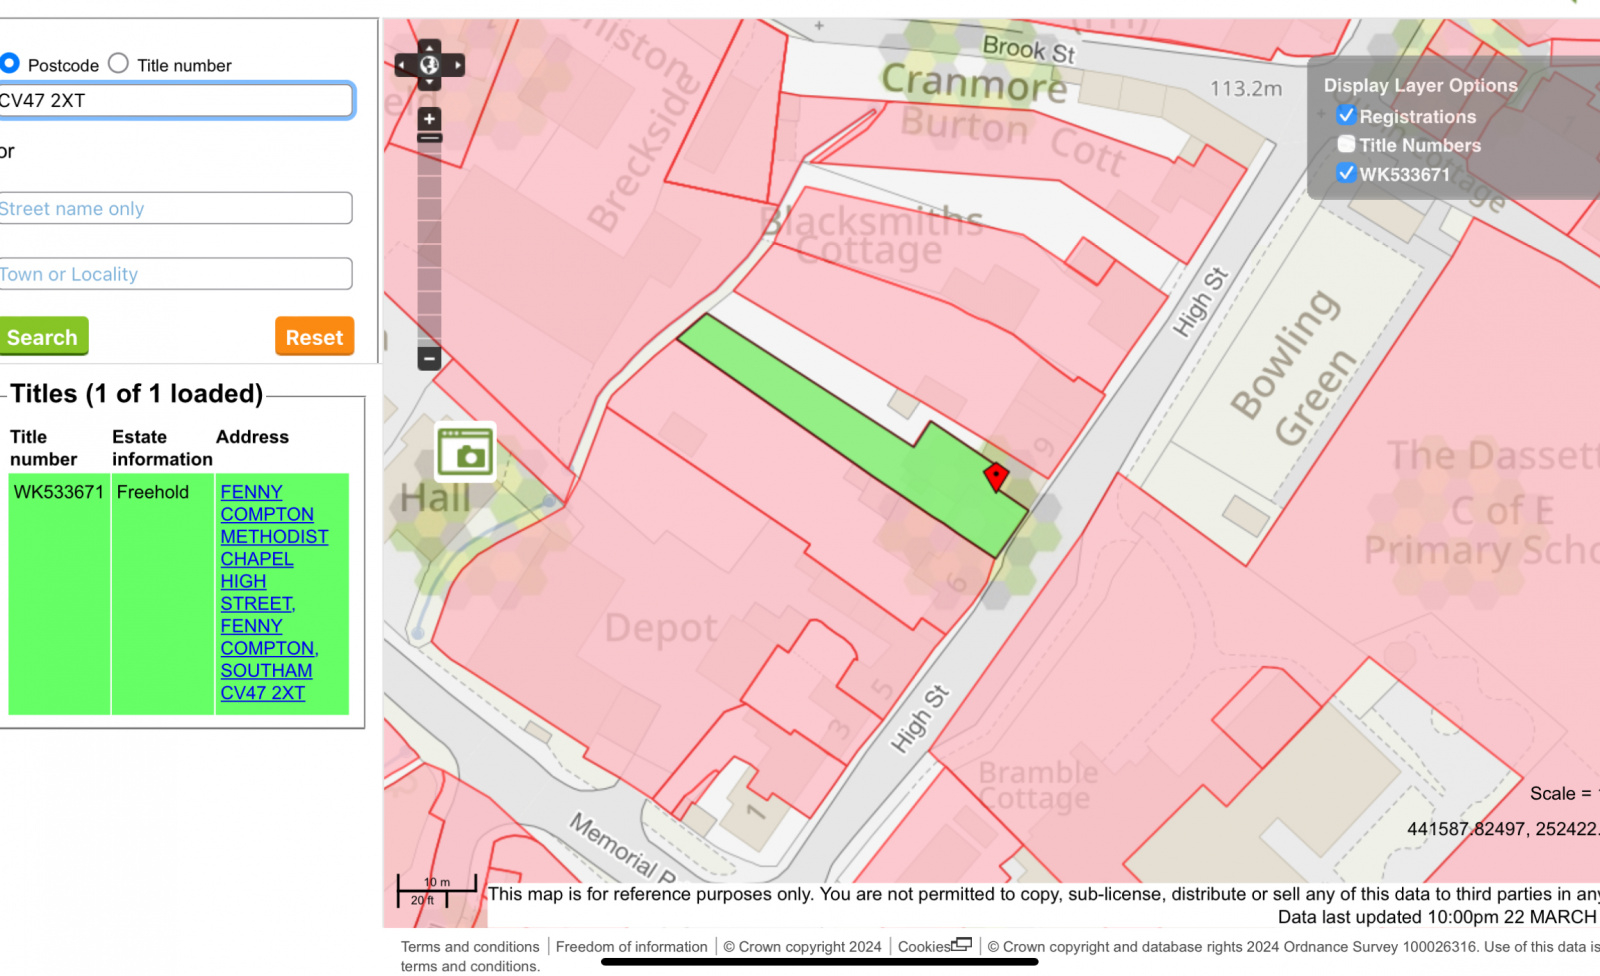Click the Bramble Cottage map label
Viewport: 1600px width, 976px height.
[1036, 786]
